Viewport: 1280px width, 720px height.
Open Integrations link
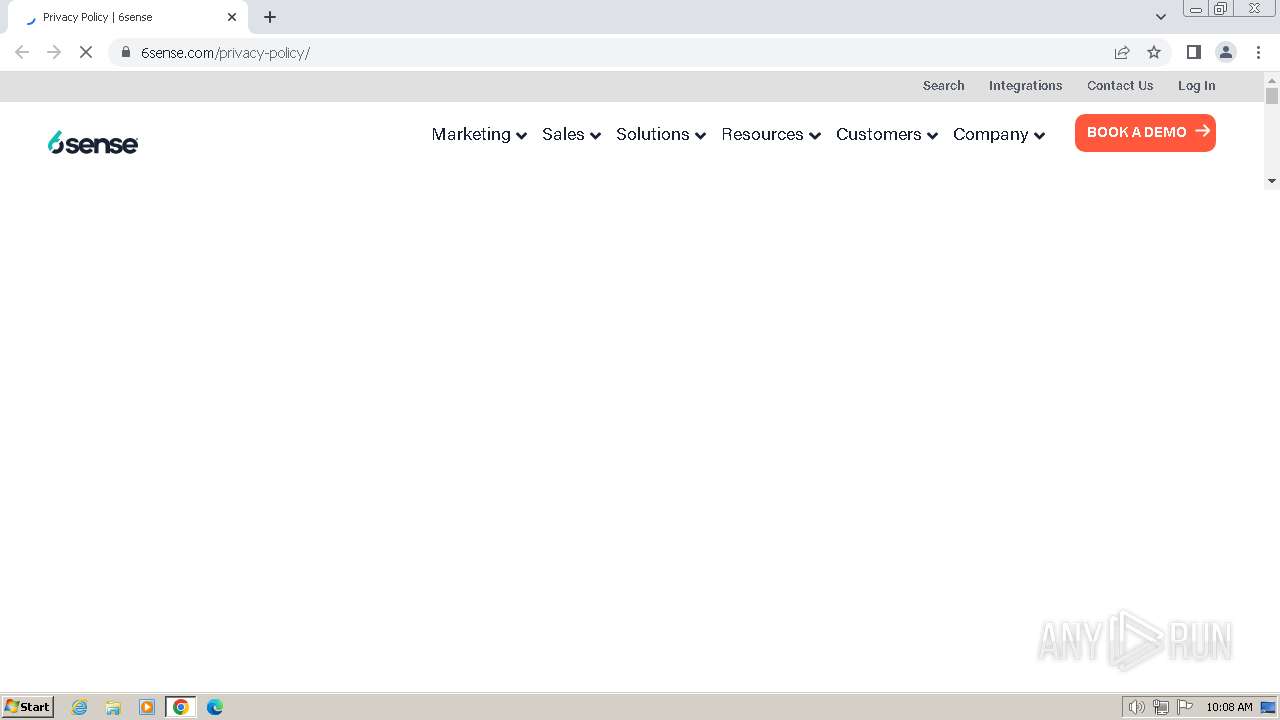click(x=1025, y=86)
